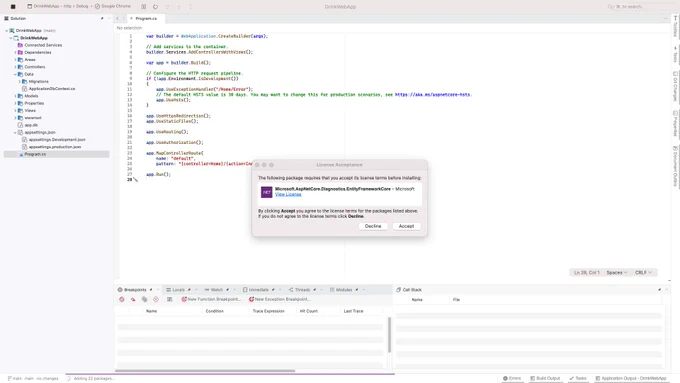Image resolution: width=680 pixels, height=383 pixels.
Task: Open the Call Stack pad tab
Action: point(409,290)
